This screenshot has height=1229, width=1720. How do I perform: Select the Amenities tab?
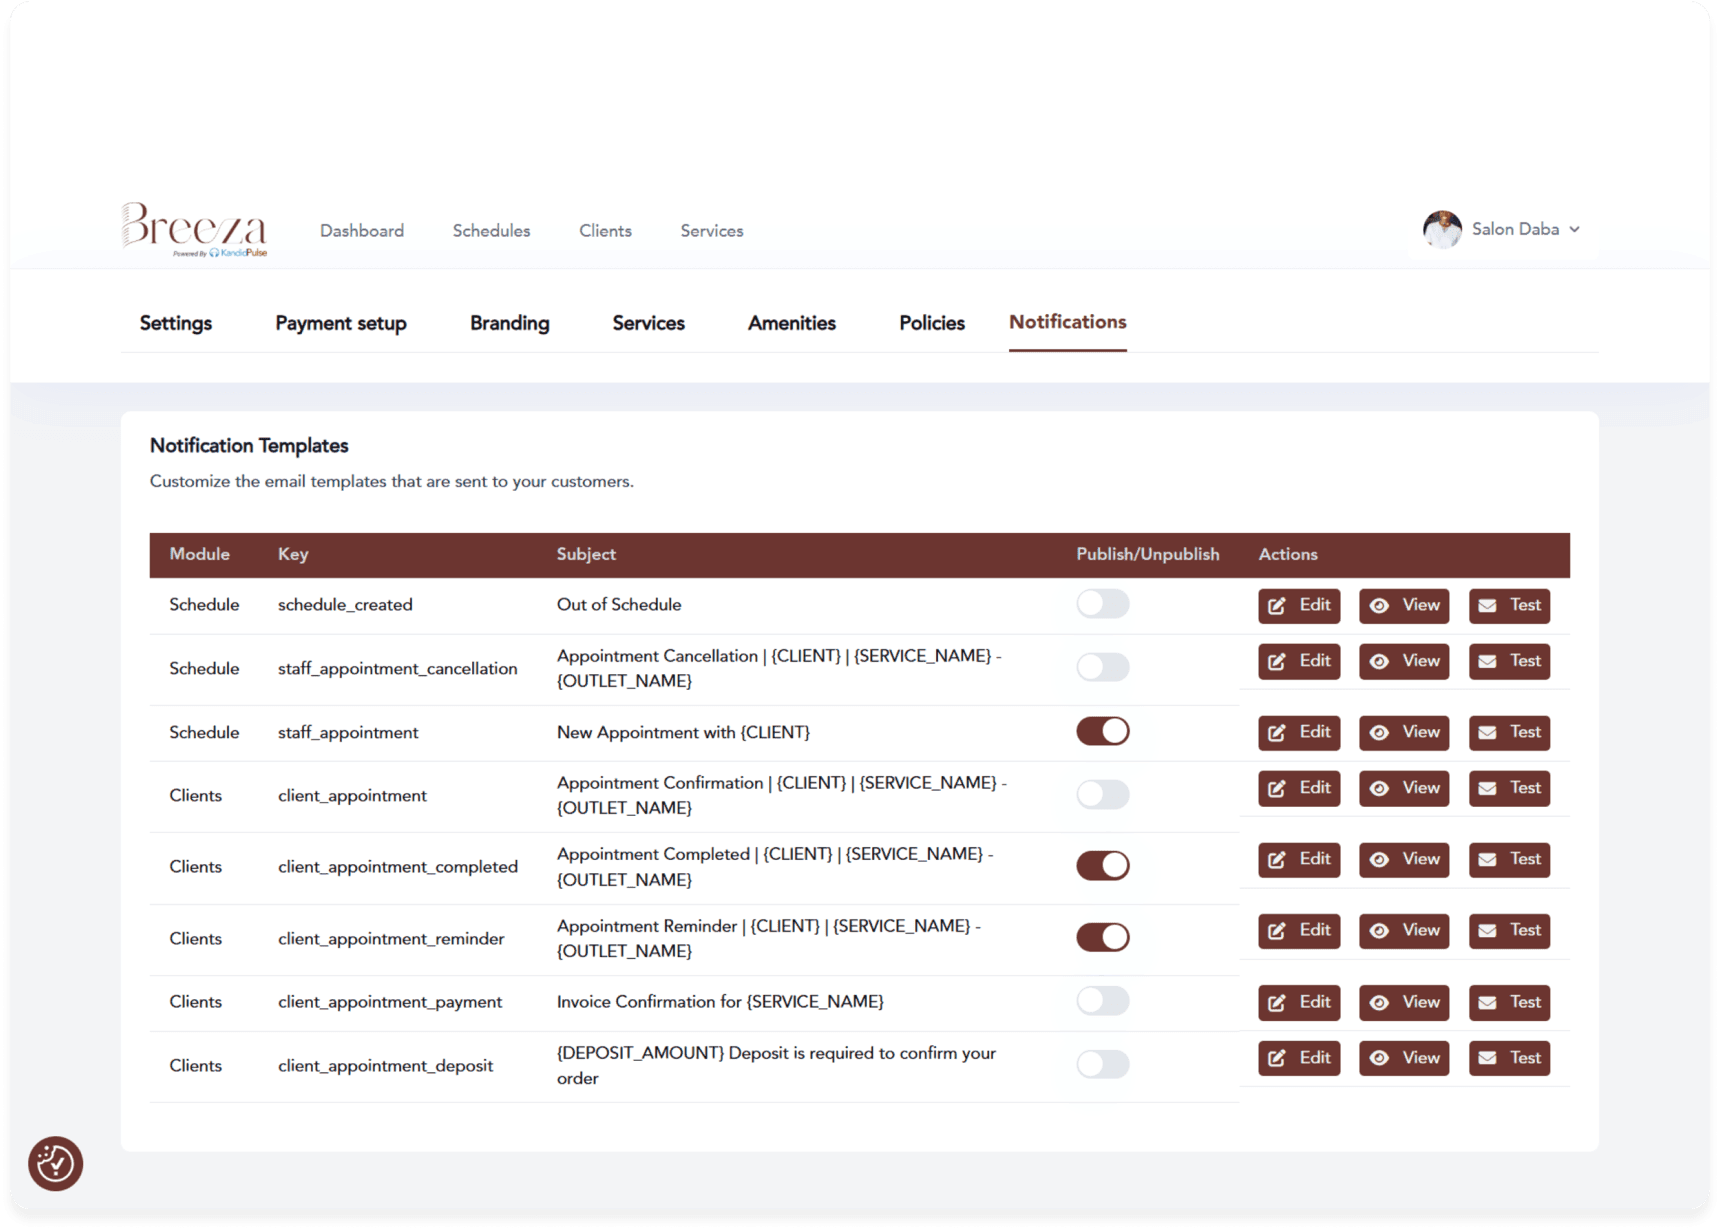pyautogui.click(x=792, y=323)
